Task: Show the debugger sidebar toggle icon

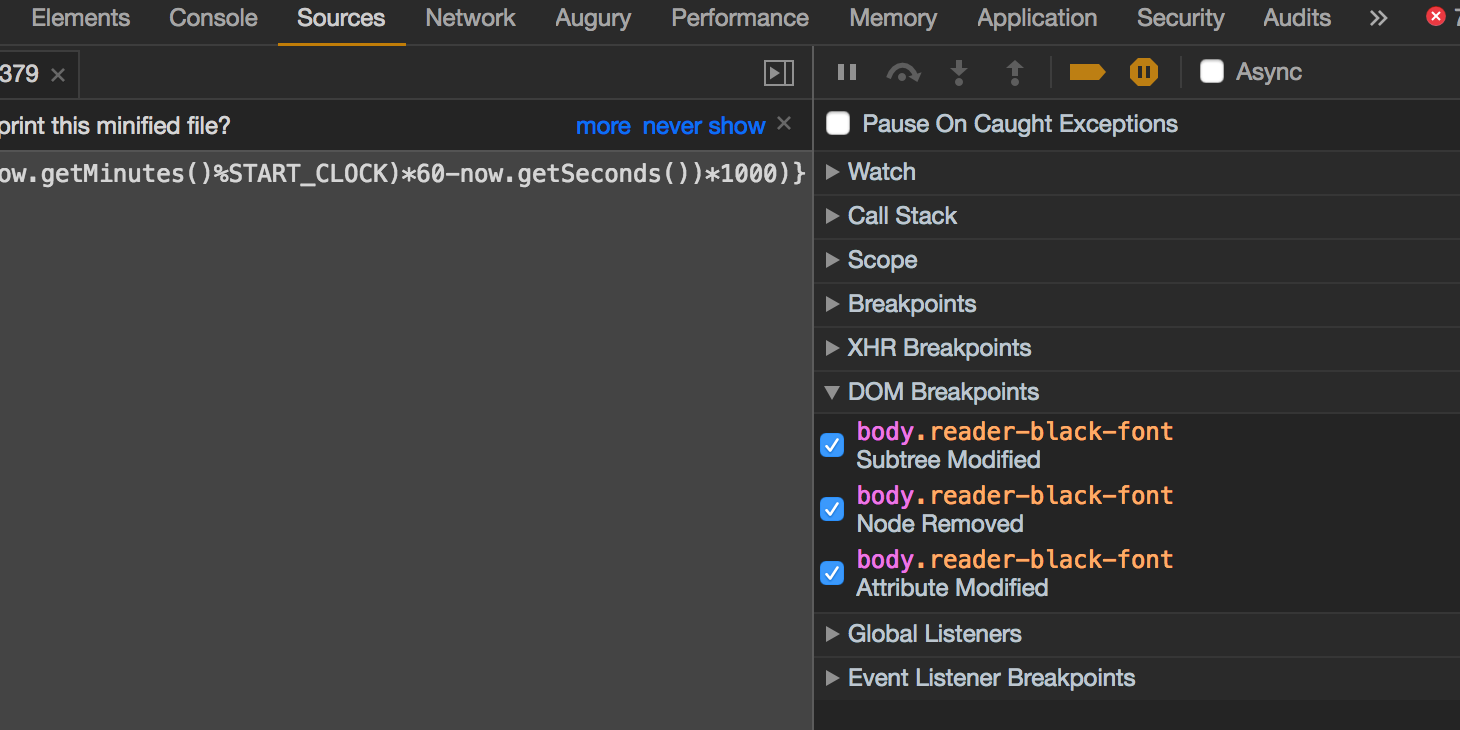Action: (779, 73)
